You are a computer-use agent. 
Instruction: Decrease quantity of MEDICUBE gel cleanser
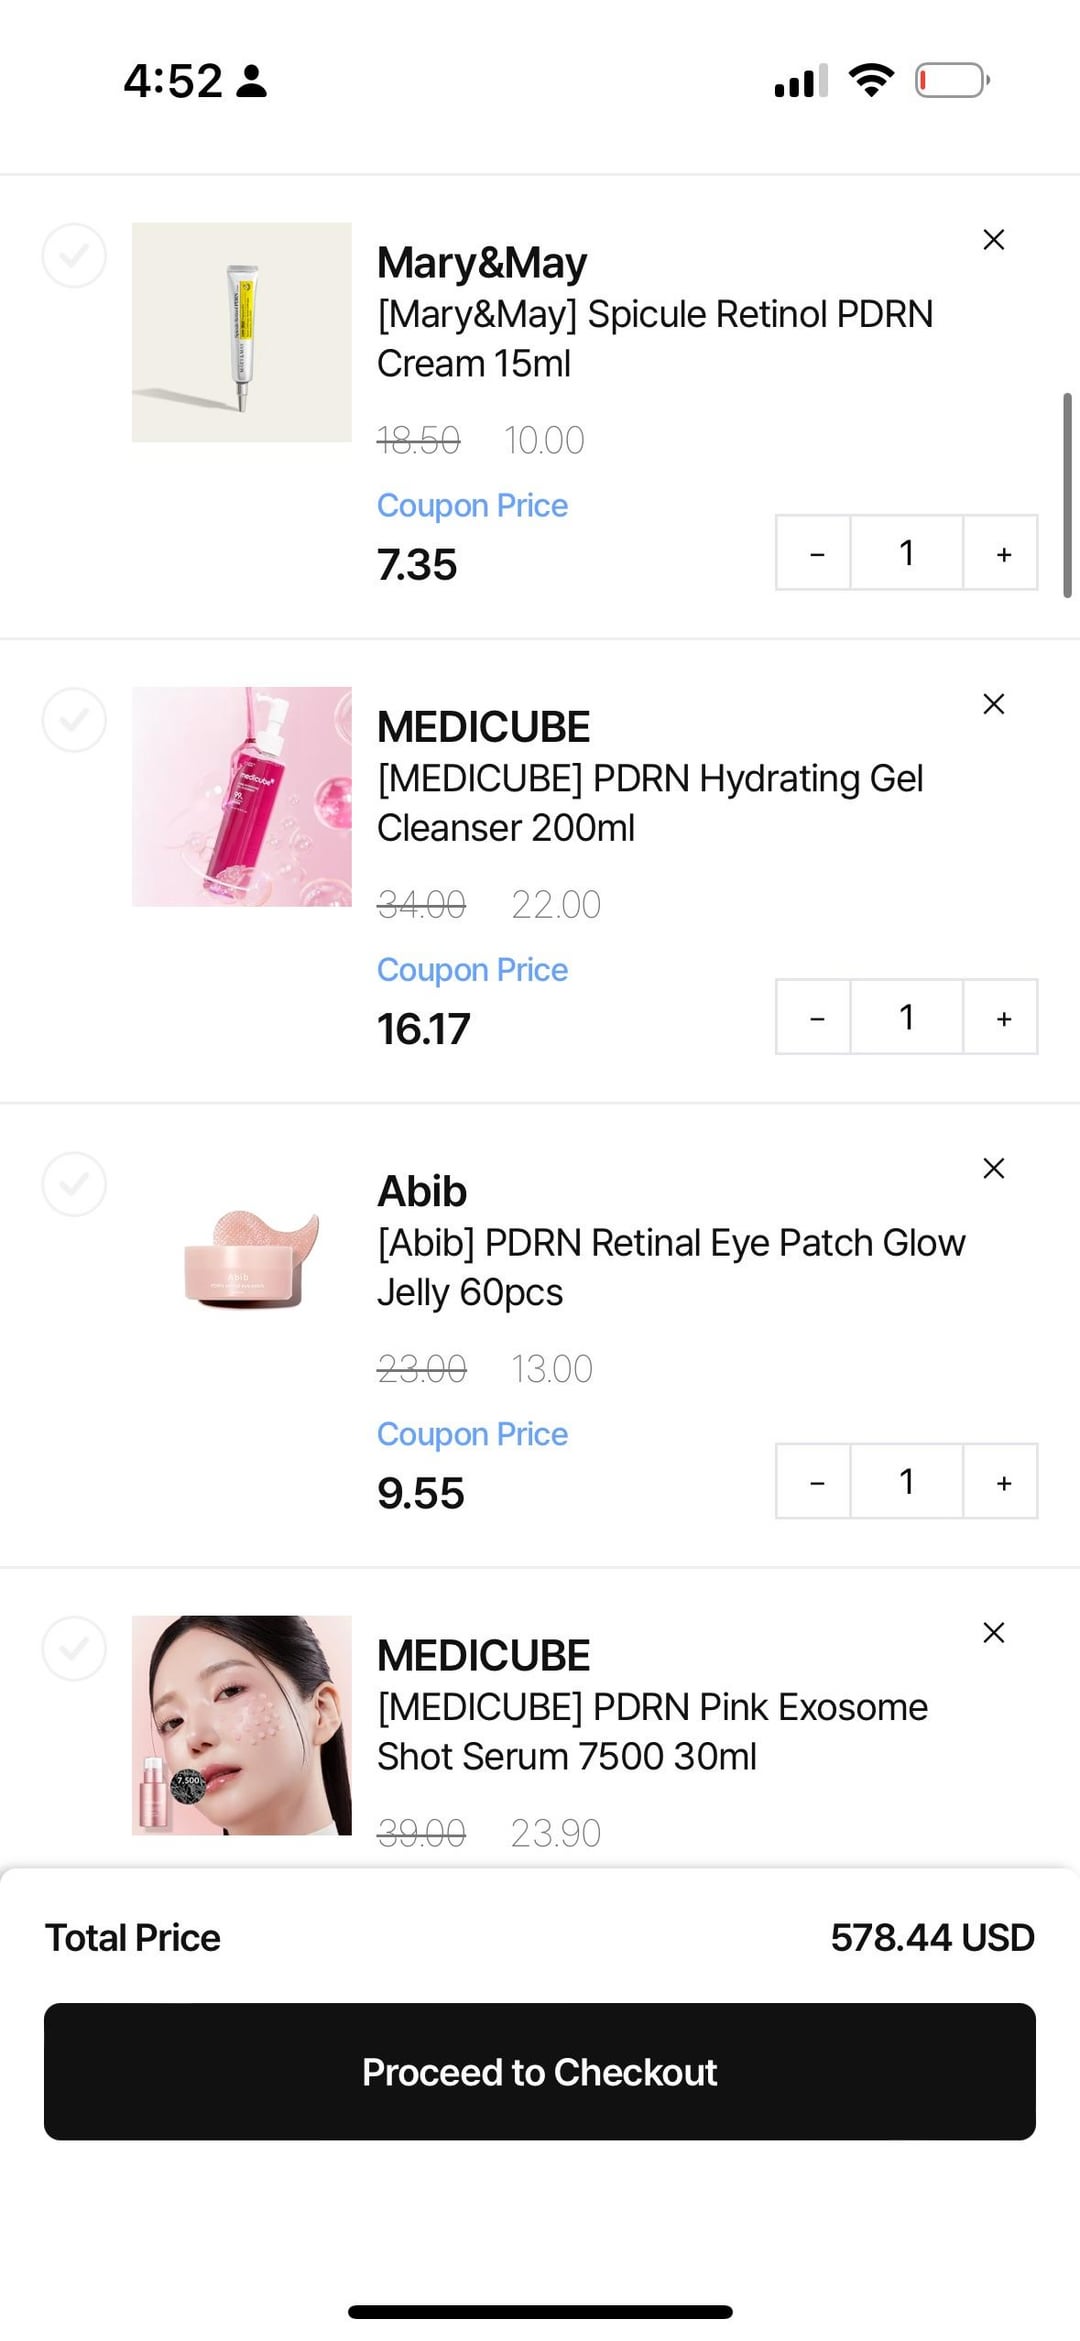pyautogui.click(x=816, y=1017)
